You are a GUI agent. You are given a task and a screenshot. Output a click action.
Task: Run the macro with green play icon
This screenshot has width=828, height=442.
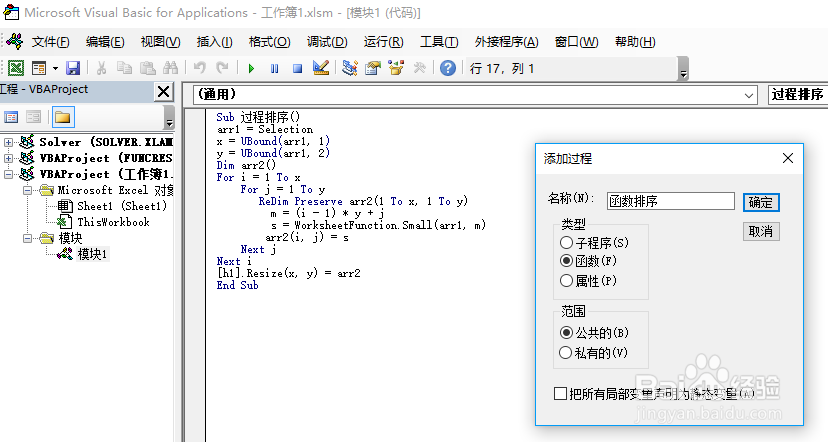251,69
